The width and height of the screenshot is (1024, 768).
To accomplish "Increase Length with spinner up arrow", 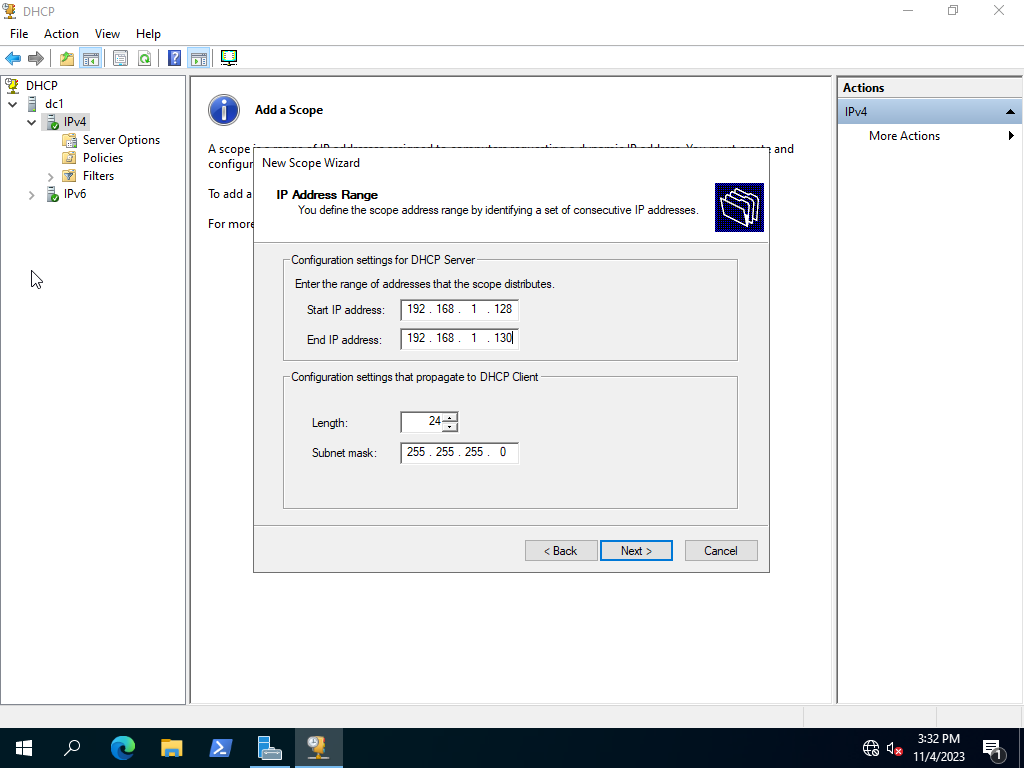I will tap(450, 417).
